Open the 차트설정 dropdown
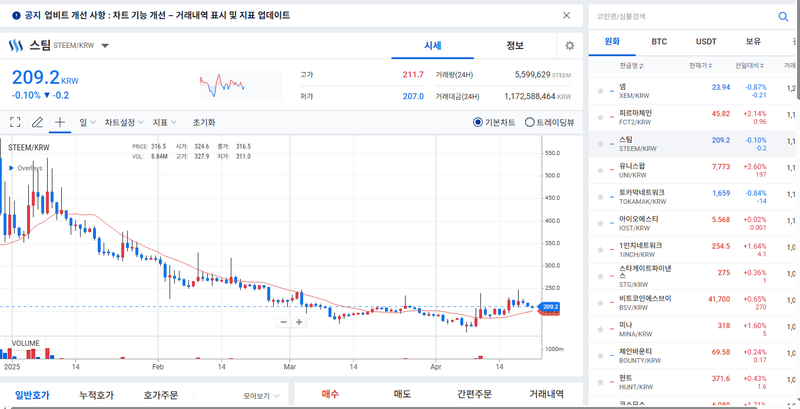This screenshot has width=800, height=409. point(124,122)
